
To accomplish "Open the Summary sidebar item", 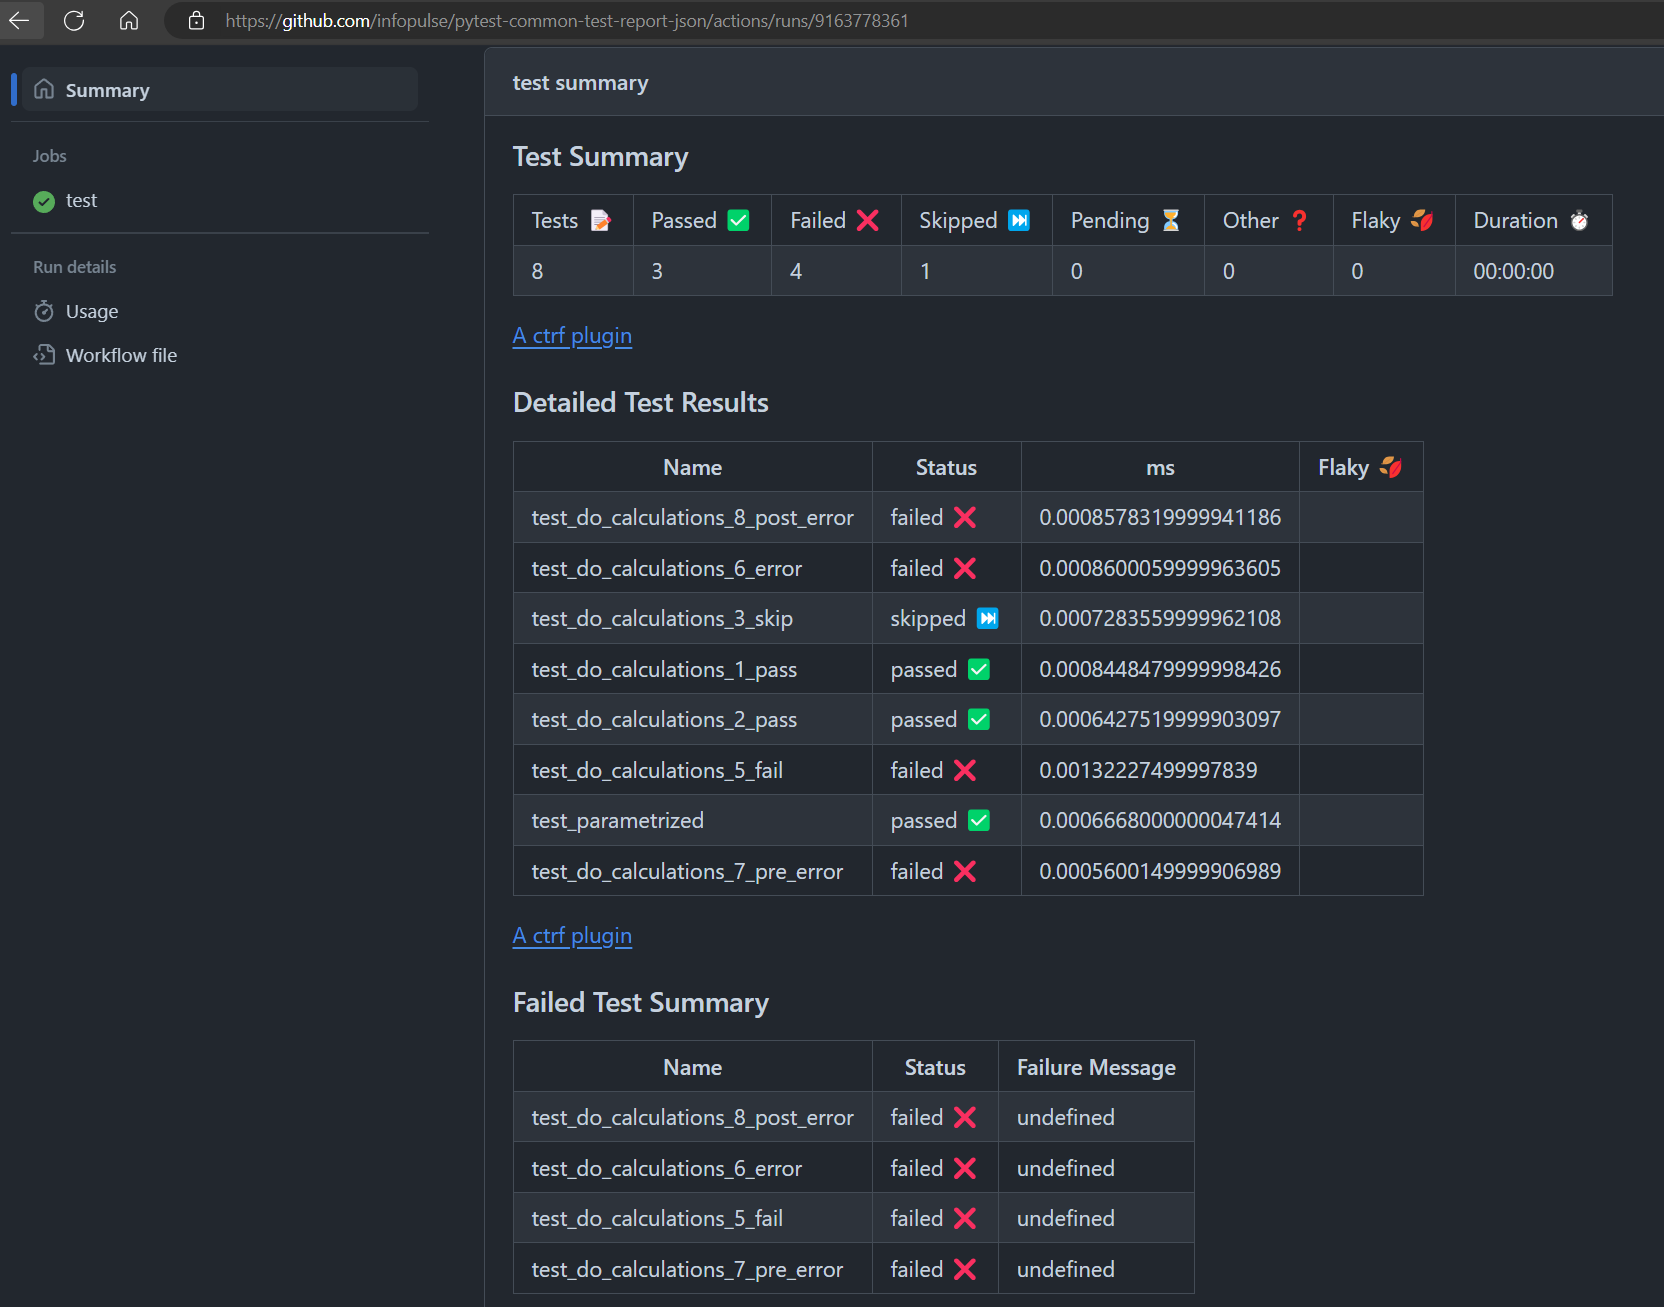I will 220,89.
